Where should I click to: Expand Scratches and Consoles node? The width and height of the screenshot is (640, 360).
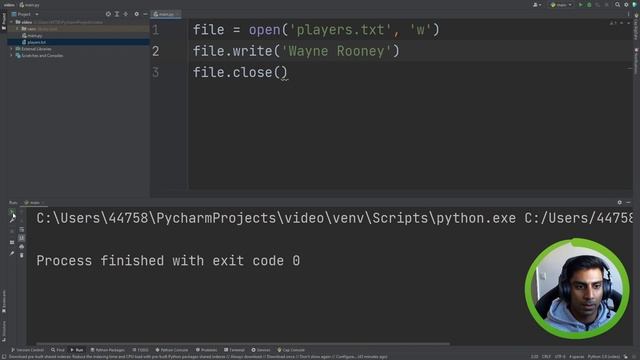pos(11,56)
